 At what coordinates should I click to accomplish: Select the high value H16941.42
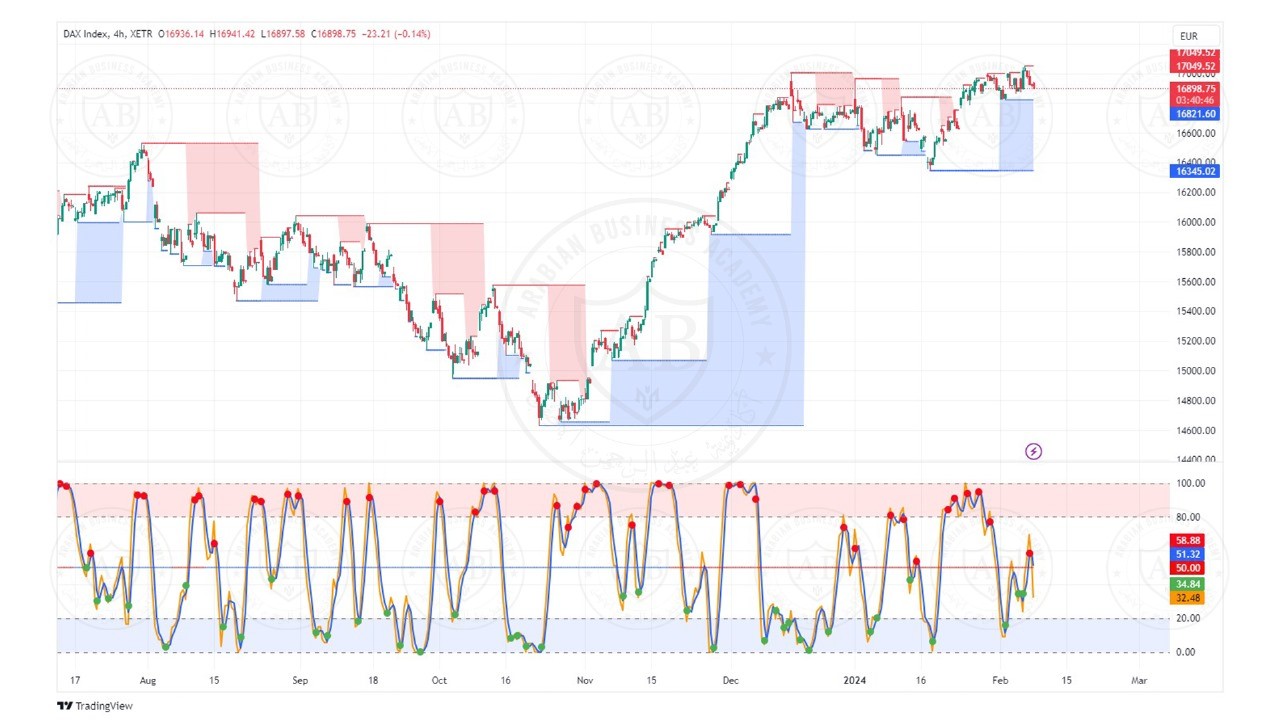(x=233, y=34)
